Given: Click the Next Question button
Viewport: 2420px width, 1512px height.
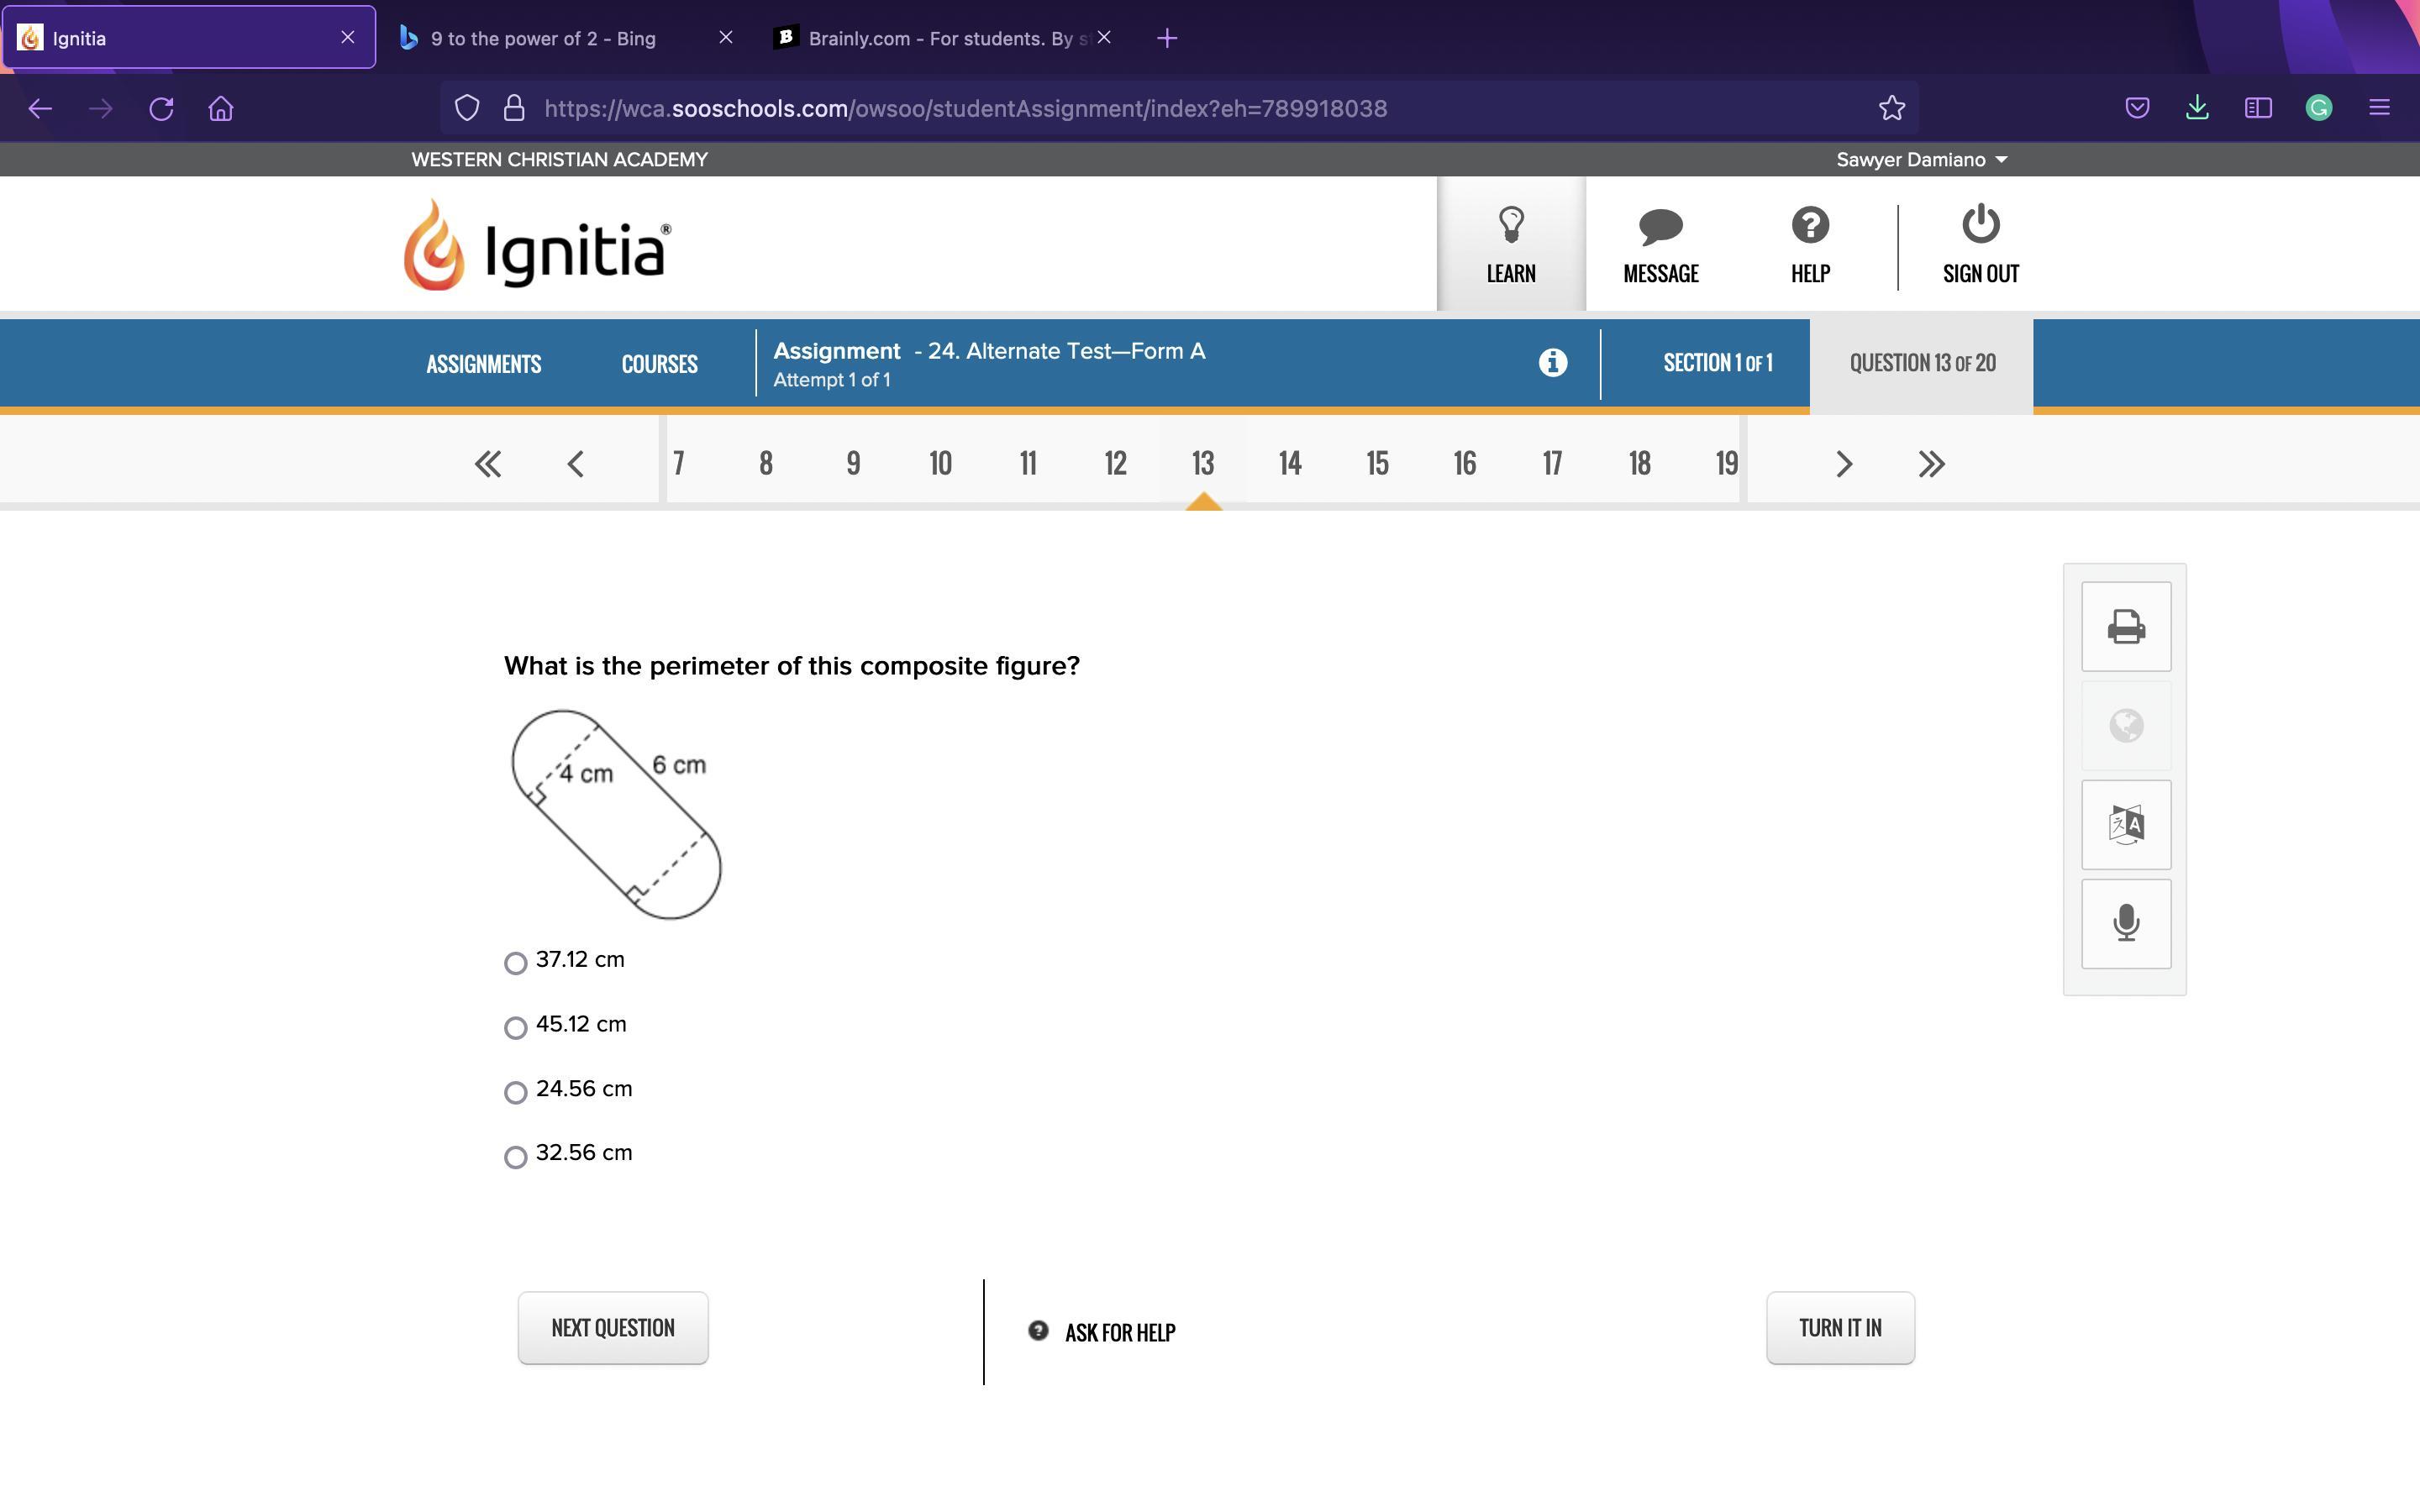Looking at the screenshot, I should coord(612,1328).
